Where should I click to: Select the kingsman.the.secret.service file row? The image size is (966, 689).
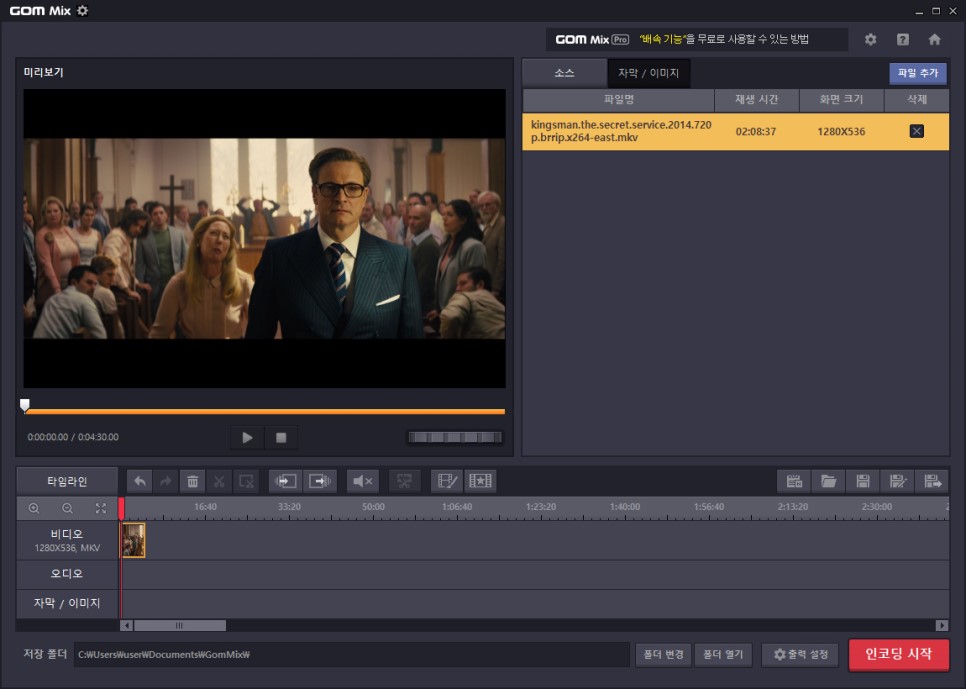[x=736, y=131]
